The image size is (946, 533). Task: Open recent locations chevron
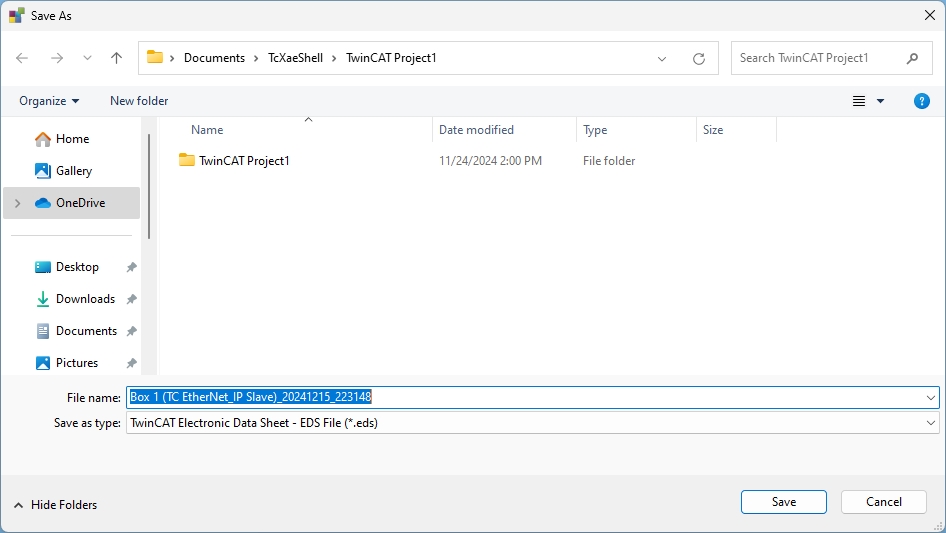coord(87,58)
